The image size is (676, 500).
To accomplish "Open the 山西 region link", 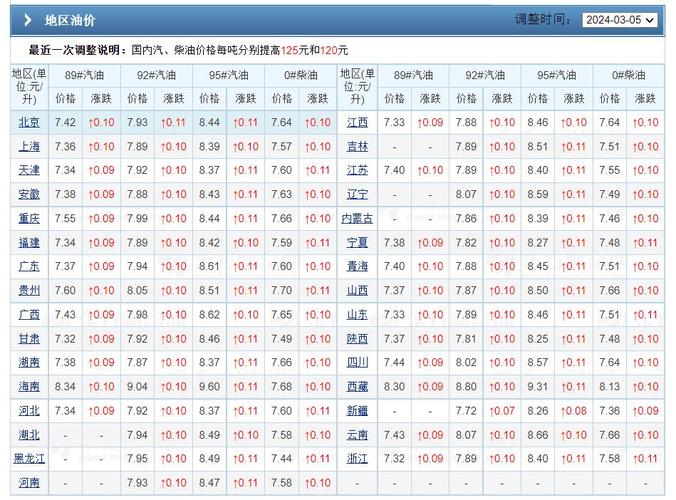I will (x=357, y=291).
